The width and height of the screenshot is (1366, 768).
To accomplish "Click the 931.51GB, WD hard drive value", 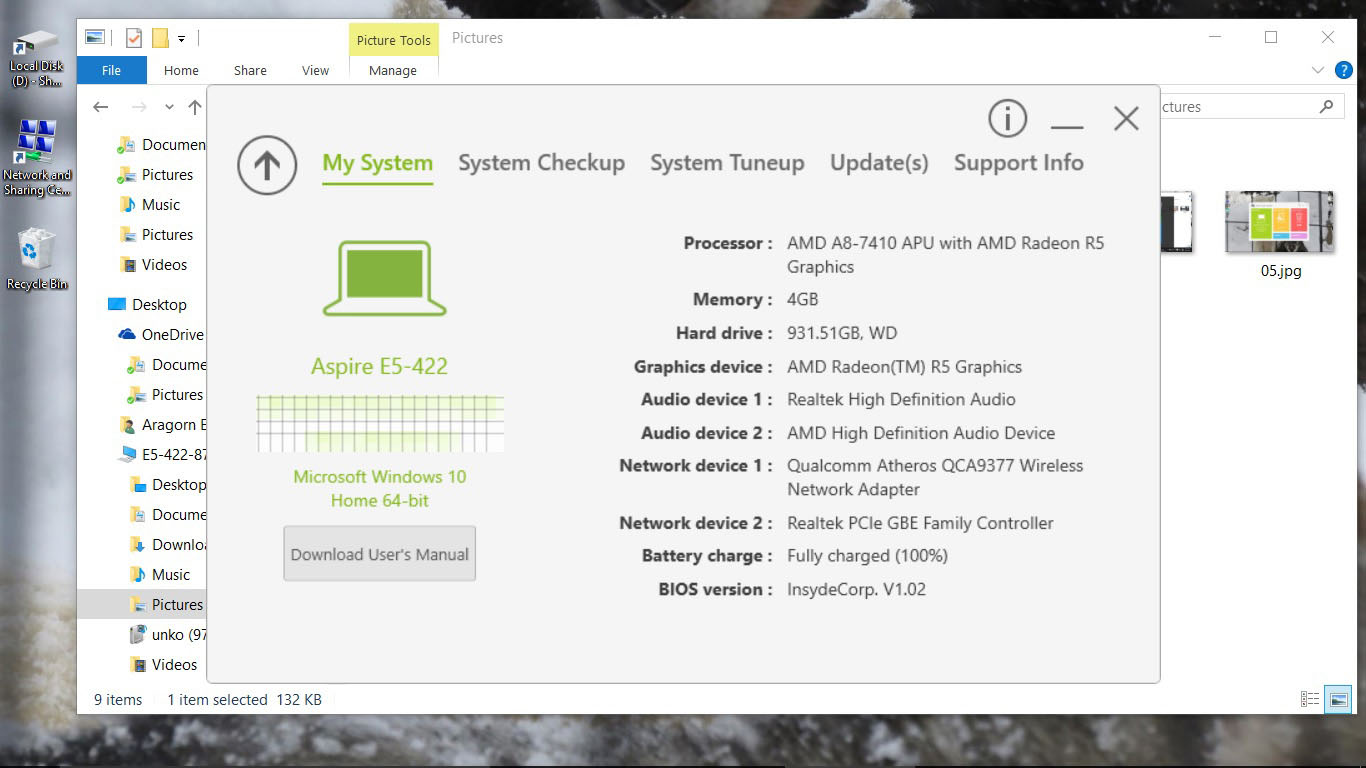I will click(842, 333).
